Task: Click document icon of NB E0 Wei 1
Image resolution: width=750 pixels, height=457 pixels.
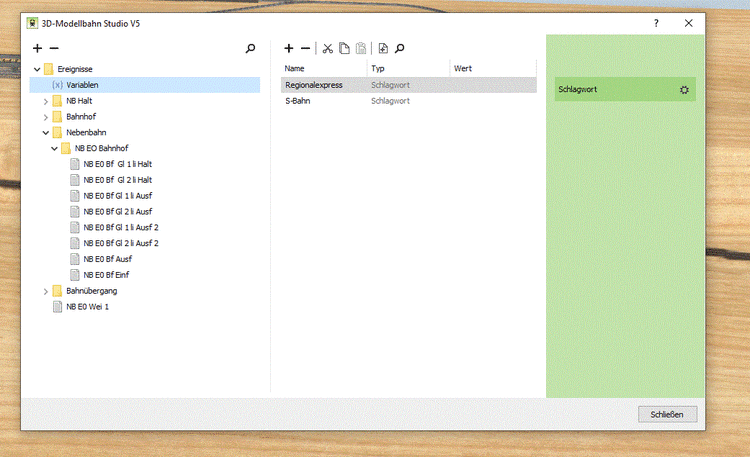Action: pyautogui.click(x=57, y=307)
